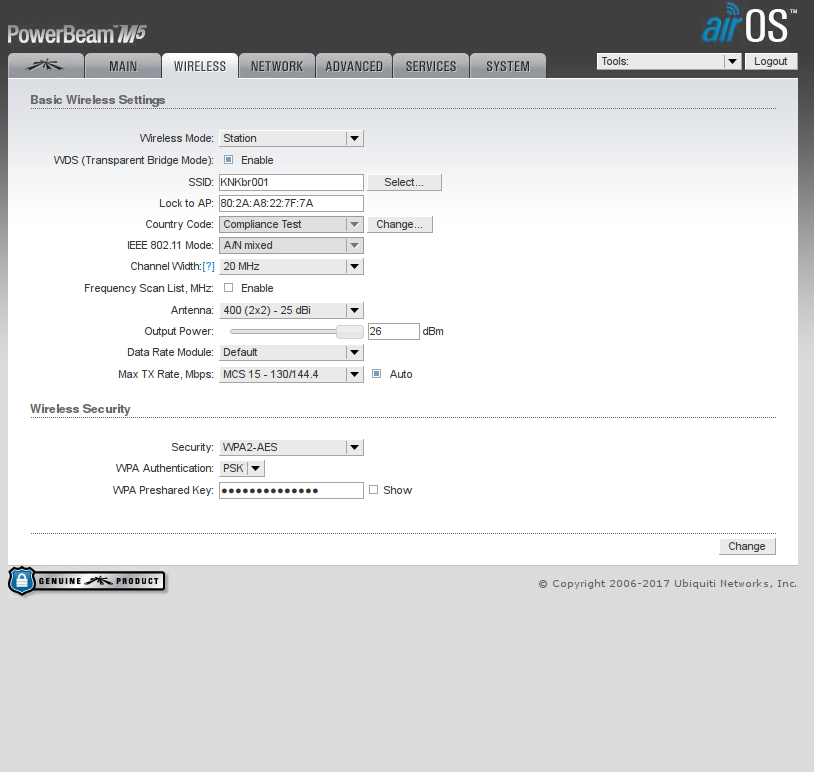The width and height of the screenshot is (814, 772).
Task: Toggle the Max TX Rate Auto checkbox
Action: [x=376, y=374]
